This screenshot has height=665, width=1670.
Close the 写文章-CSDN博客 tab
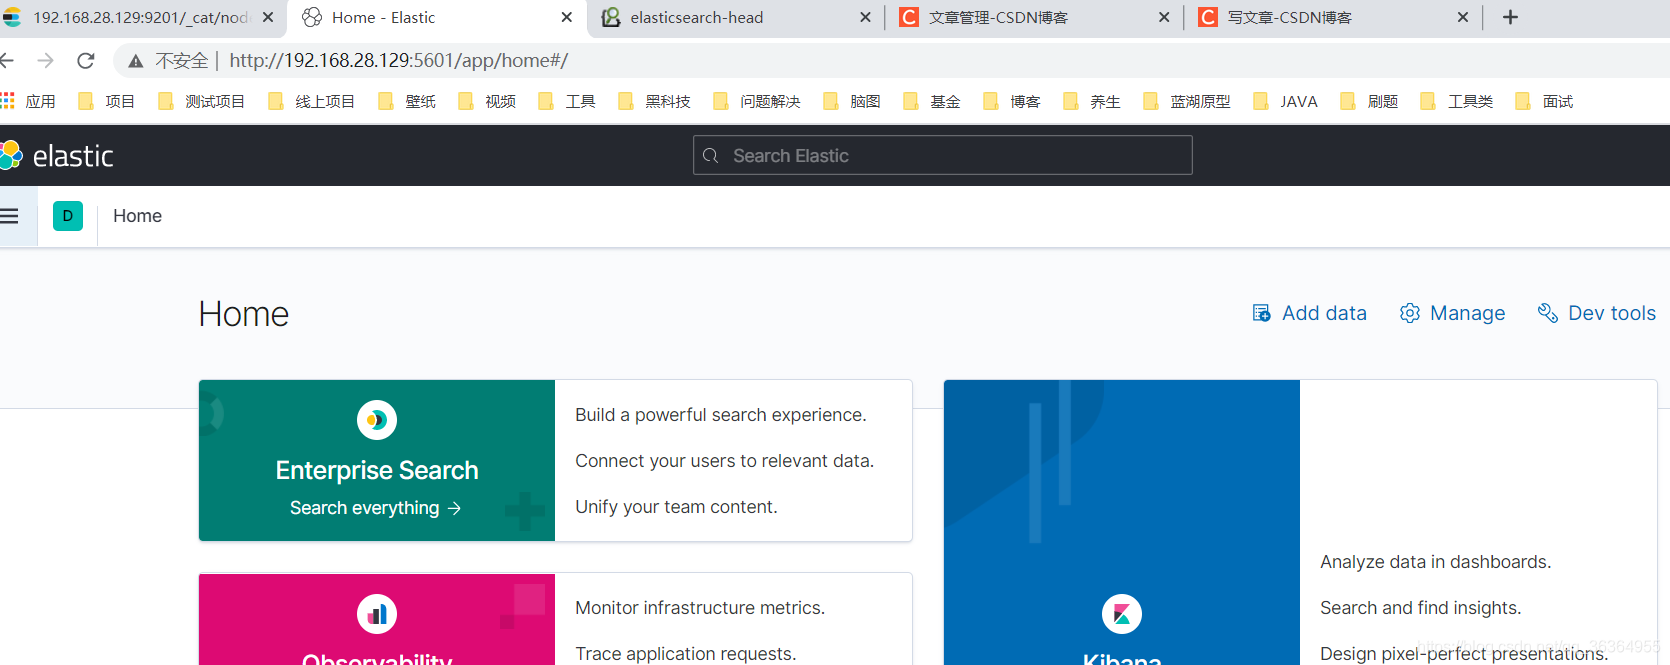[1463, 17]
